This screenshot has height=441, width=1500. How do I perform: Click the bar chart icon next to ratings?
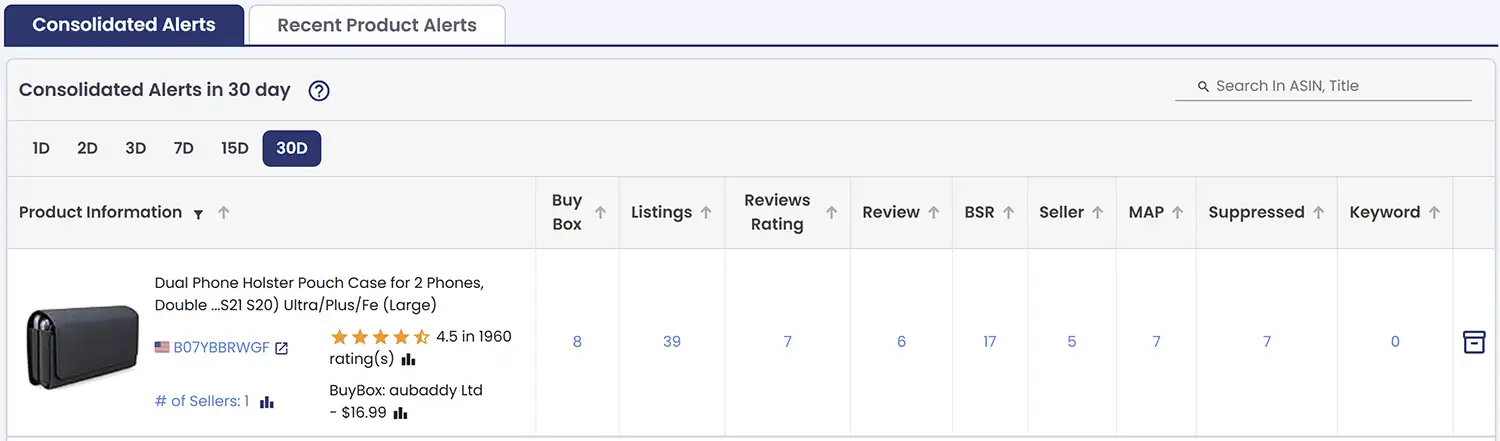[x=409, y=359]
